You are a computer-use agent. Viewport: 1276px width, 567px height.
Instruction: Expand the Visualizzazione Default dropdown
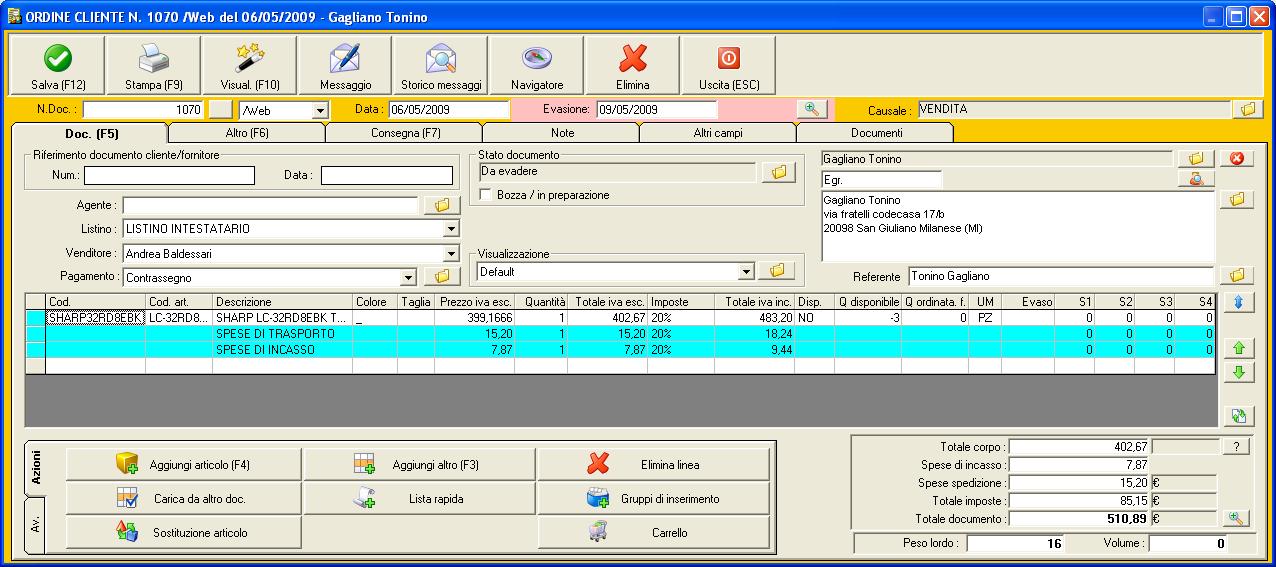[745, 271]
